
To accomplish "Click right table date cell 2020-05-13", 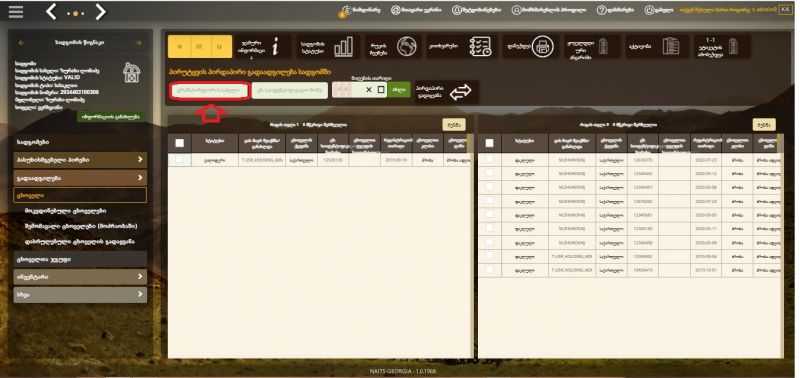I will click(x=706, y=173).
